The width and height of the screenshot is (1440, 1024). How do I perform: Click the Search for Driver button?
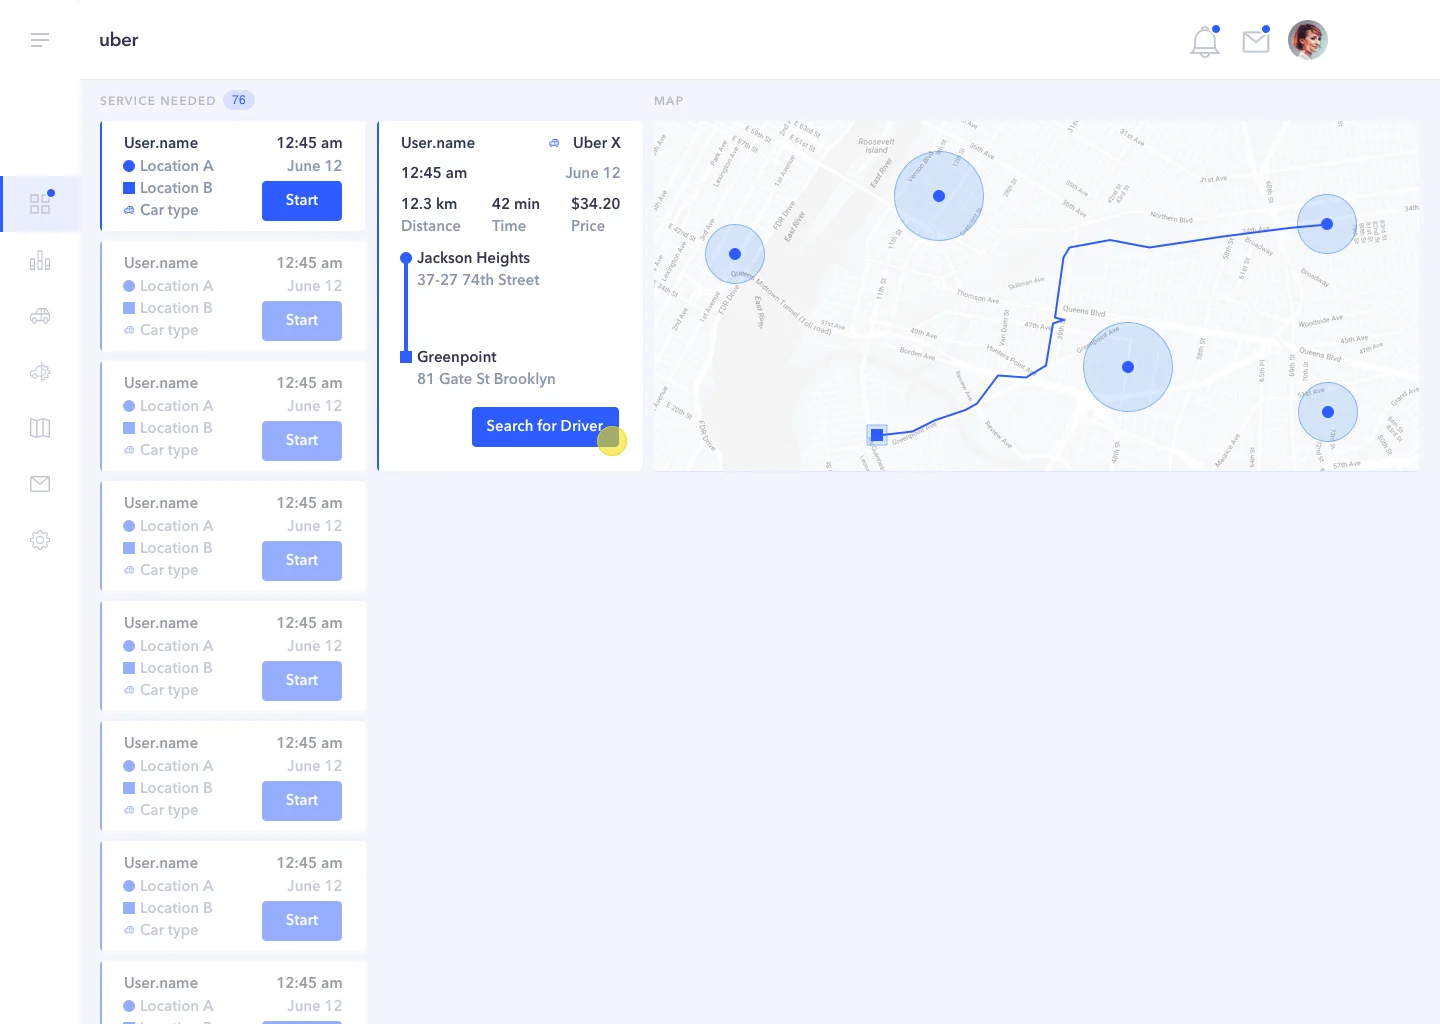click(545, 426)
